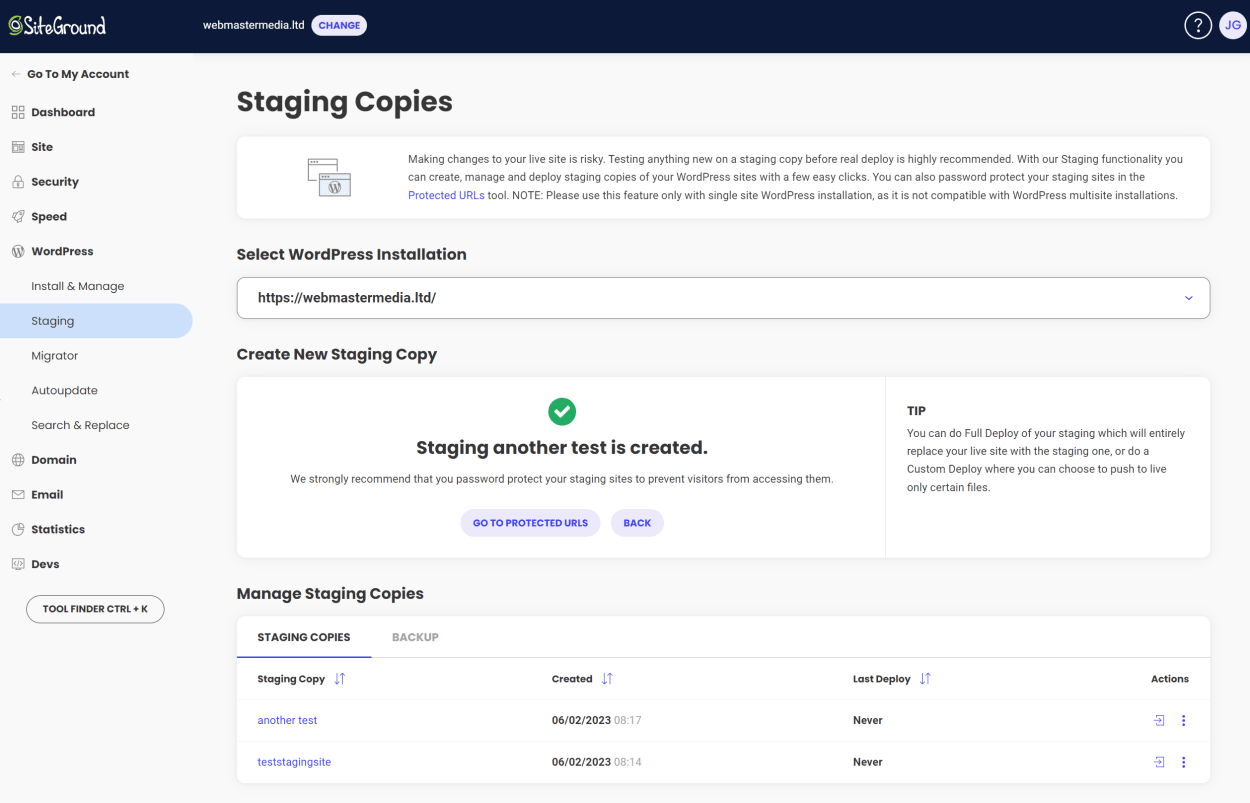Open the Autoupdate submenu item
The height and width of the screenshot is (803, 1250).
(x=64, y=390)
